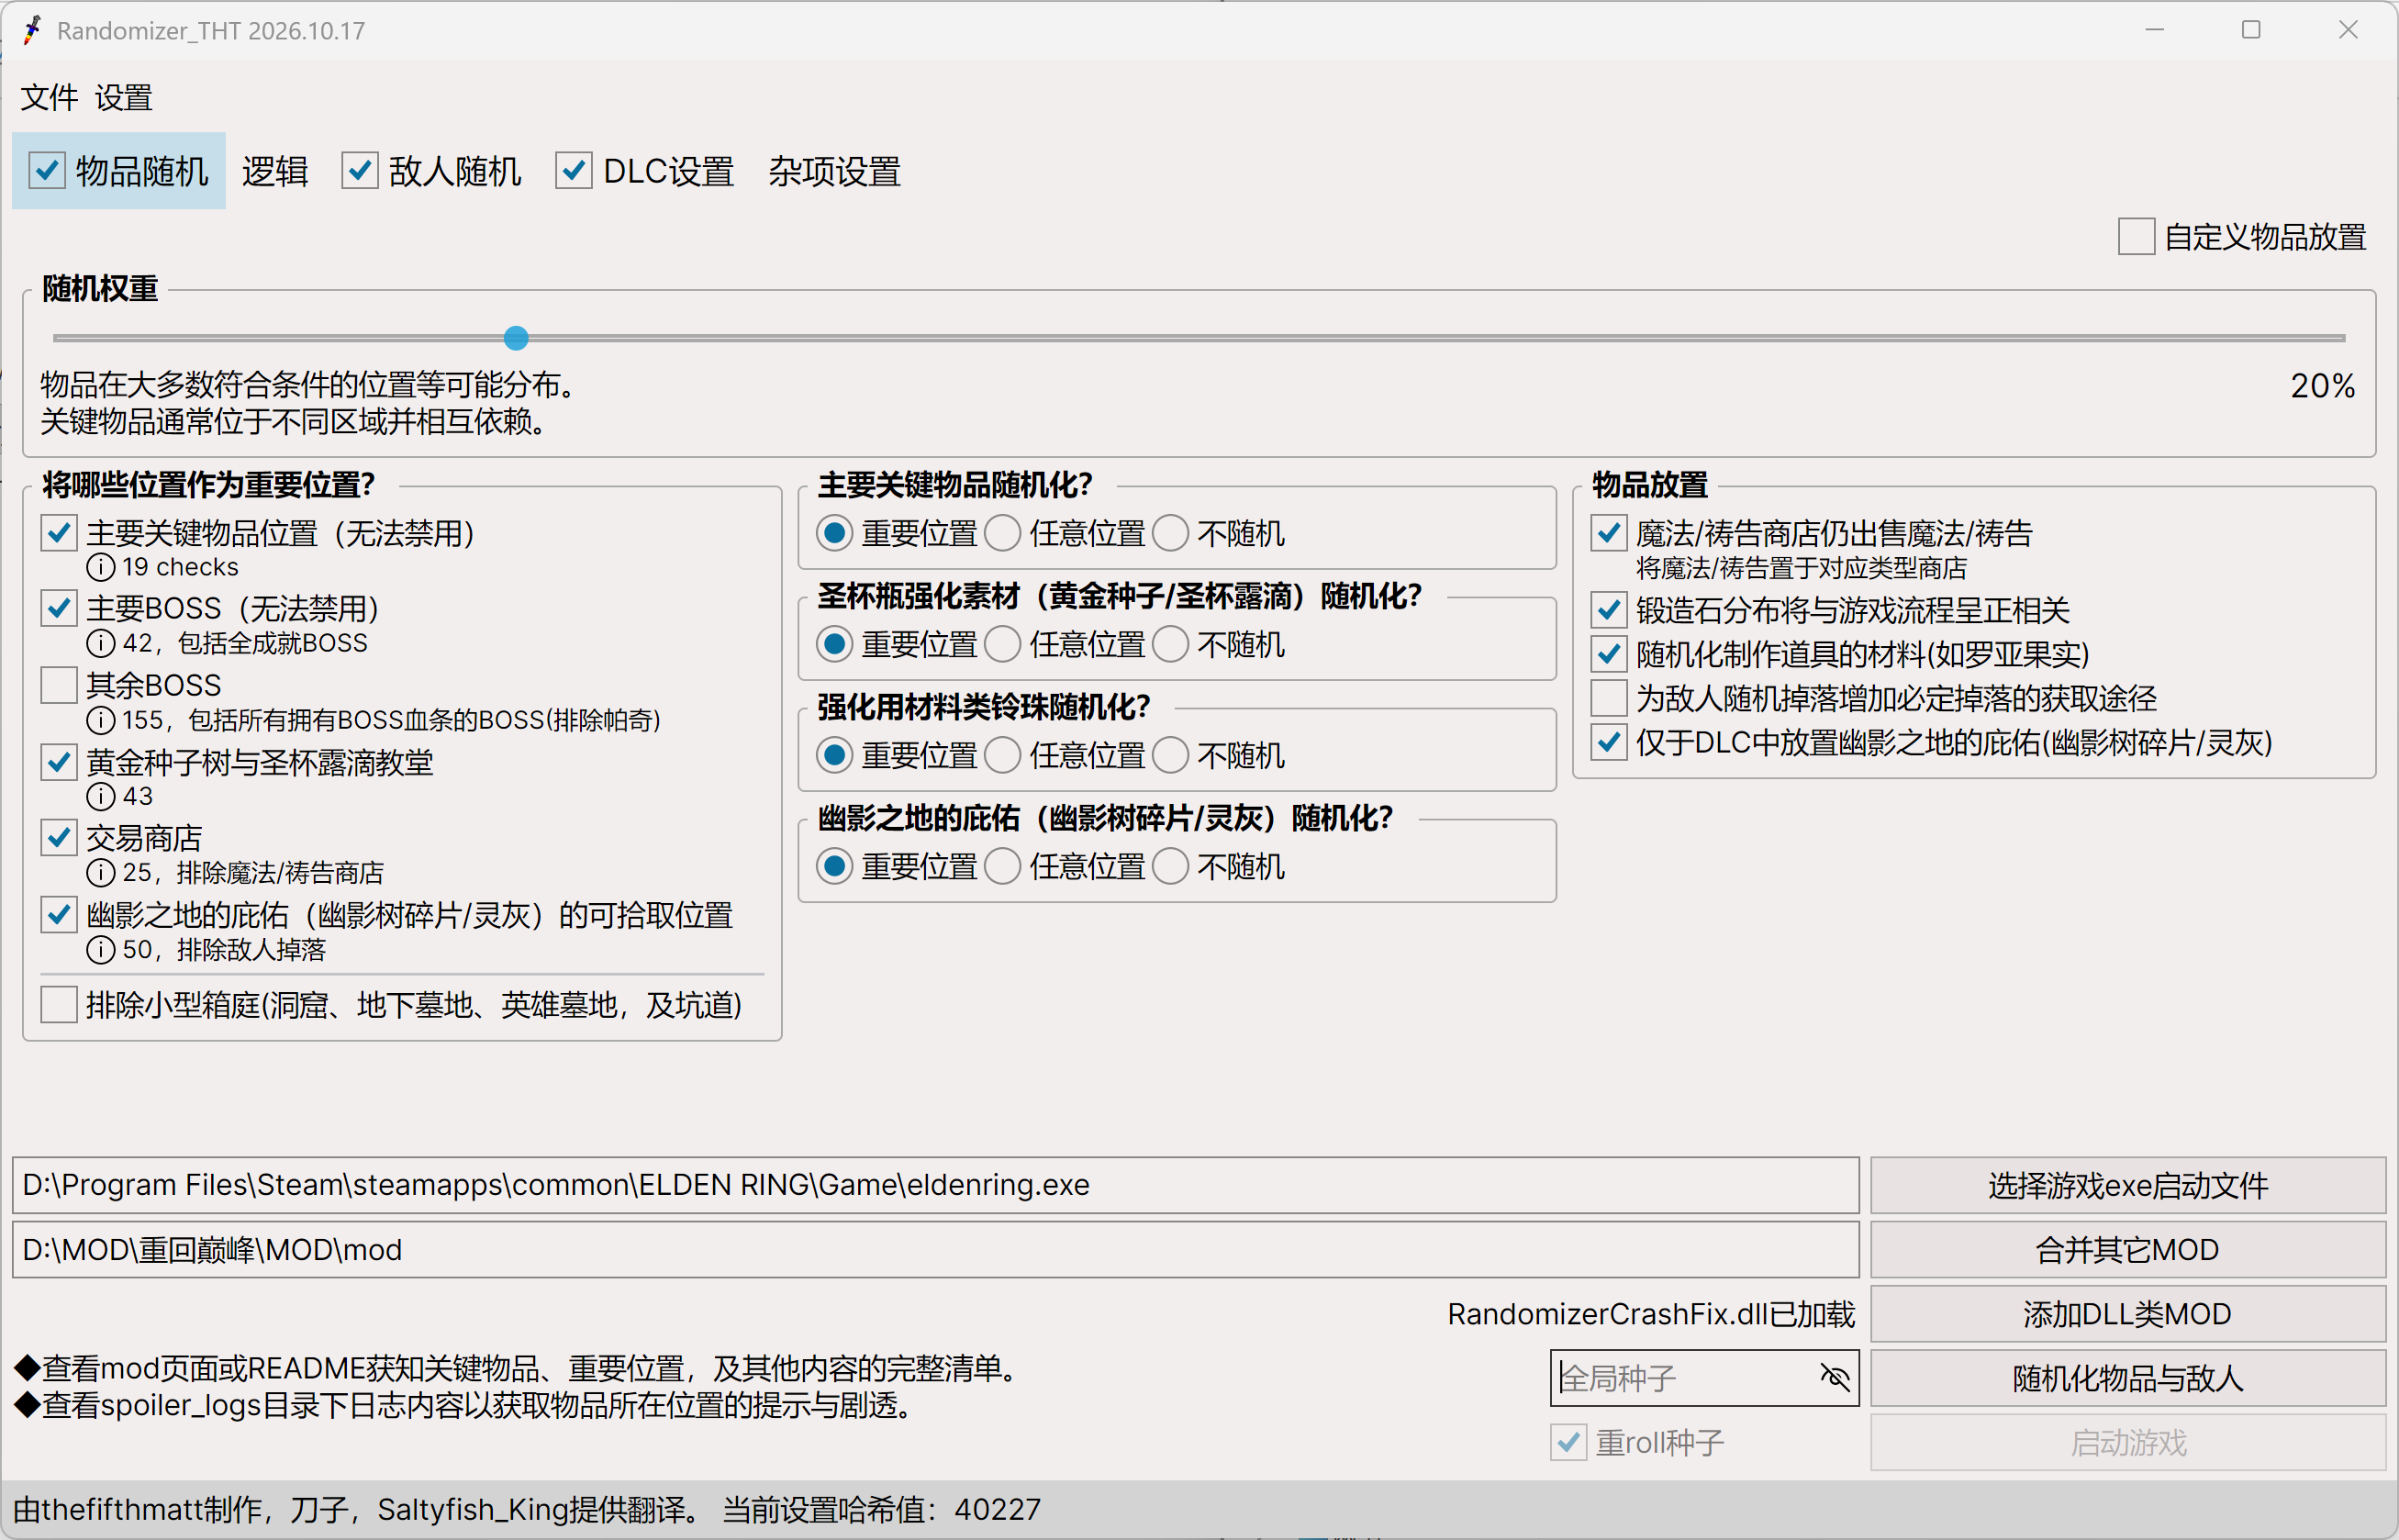The height and width of the screenshot is (1540, 2399).
Task: Select 不随机 for 圣杯瓶强化素材随机化
Action: (1171, 644)
